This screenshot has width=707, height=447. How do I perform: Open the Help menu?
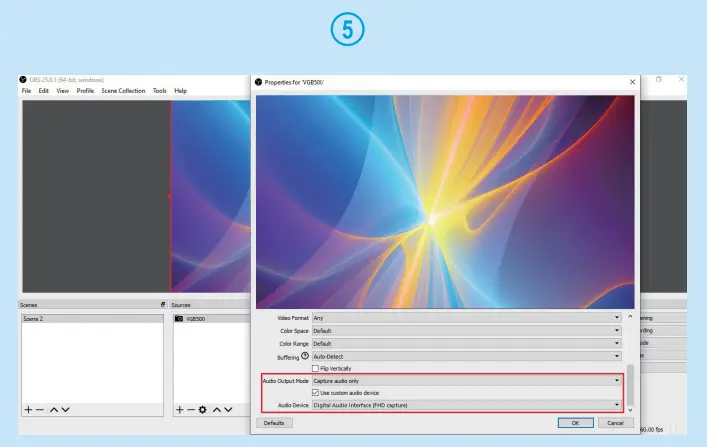pos(180,91)
